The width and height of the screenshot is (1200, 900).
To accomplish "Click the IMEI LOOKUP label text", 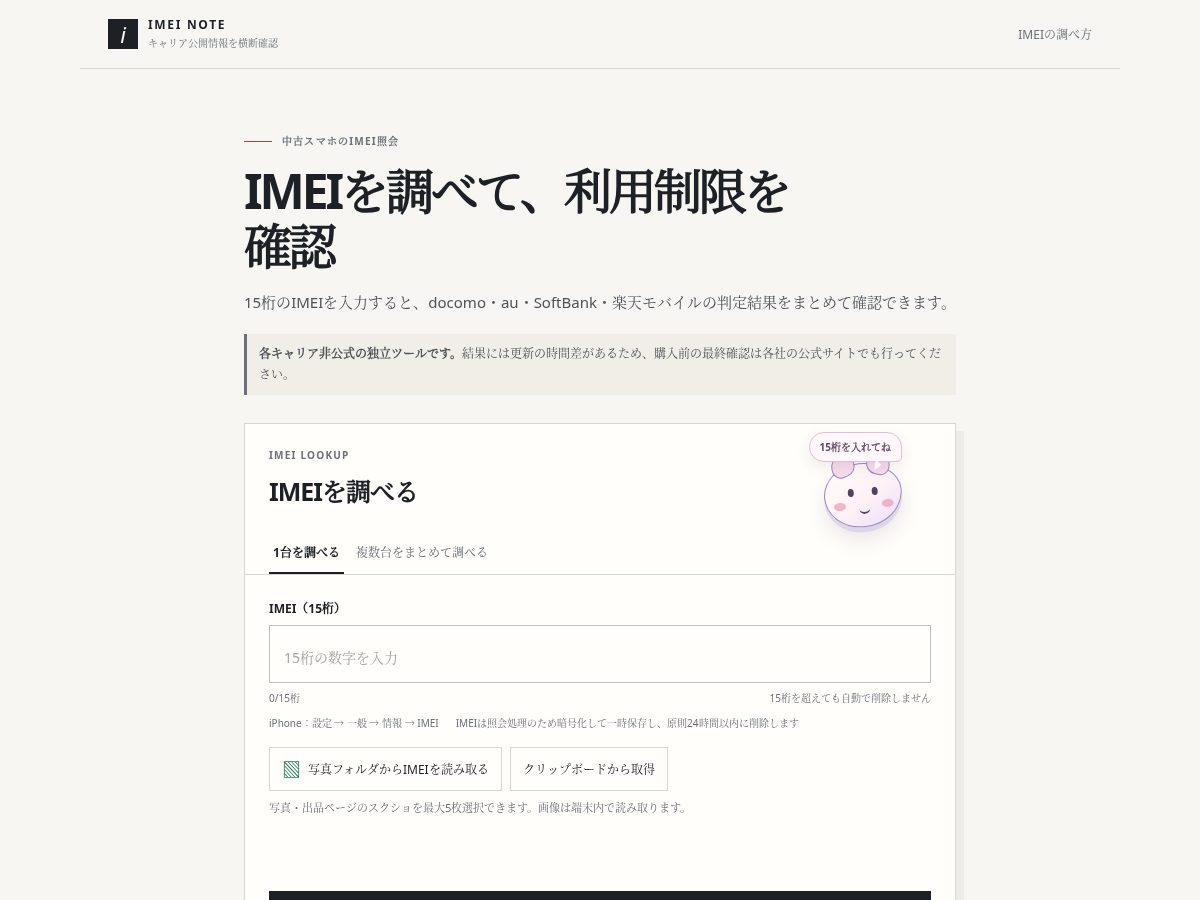I will tap(309, 455).
